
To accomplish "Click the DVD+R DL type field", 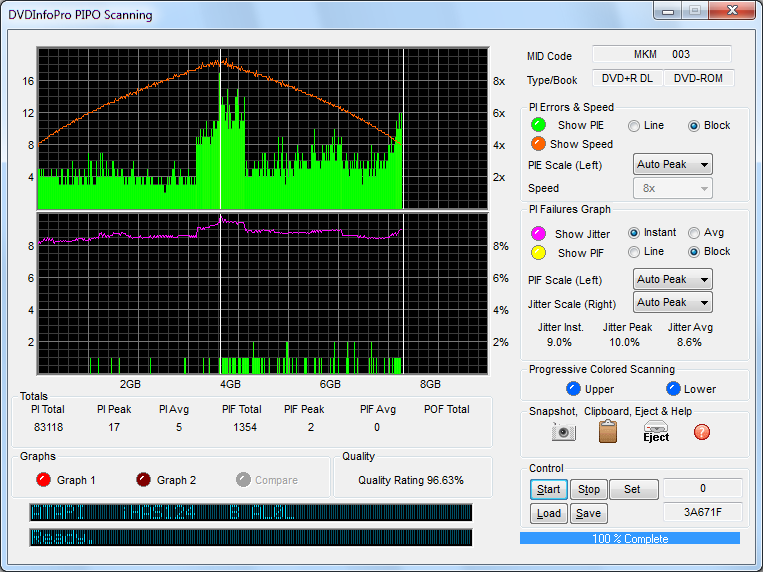I will coord(627,78).
